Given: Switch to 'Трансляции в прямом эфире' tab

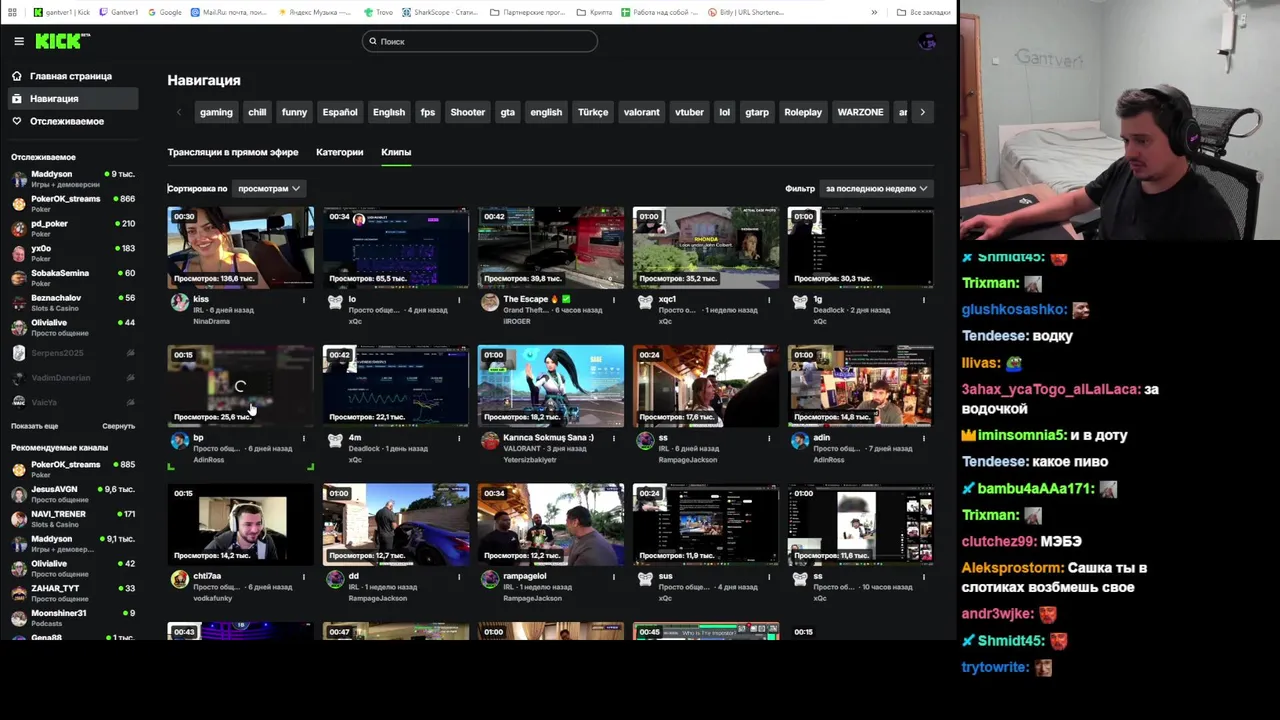Looking at the screenshot, I should click(233, 152).
